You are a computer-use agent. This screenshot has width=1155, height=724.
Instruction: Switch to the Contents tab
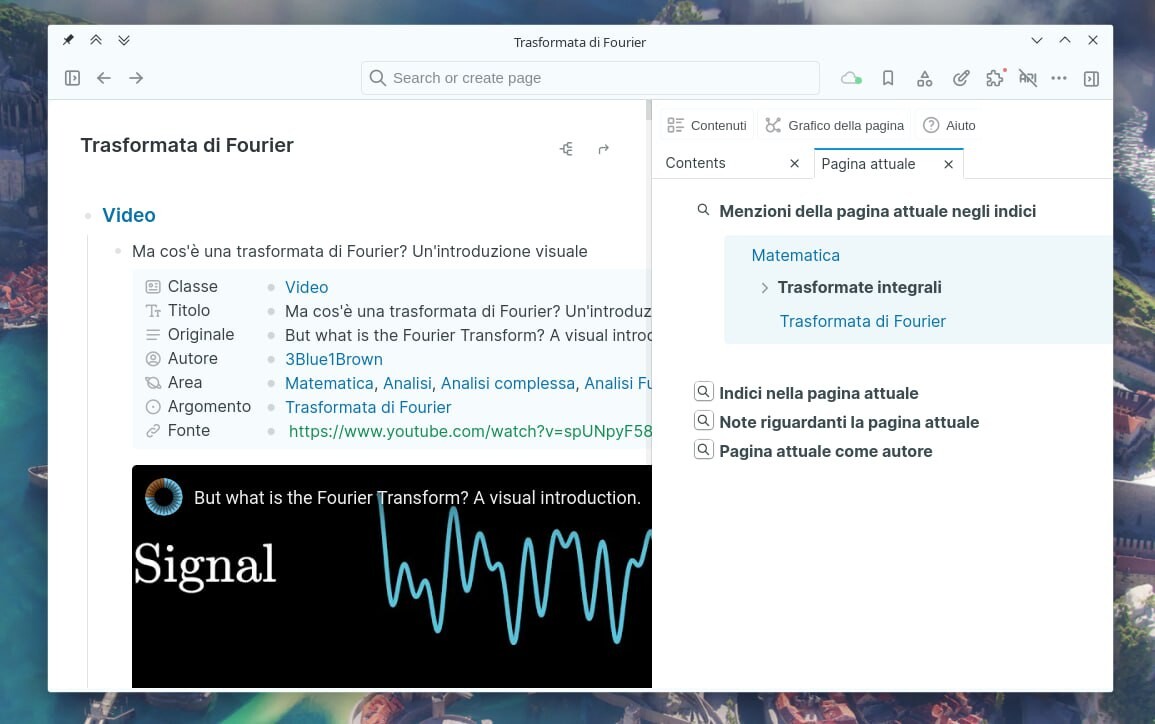pyautogui.click(x=695, y=163)
